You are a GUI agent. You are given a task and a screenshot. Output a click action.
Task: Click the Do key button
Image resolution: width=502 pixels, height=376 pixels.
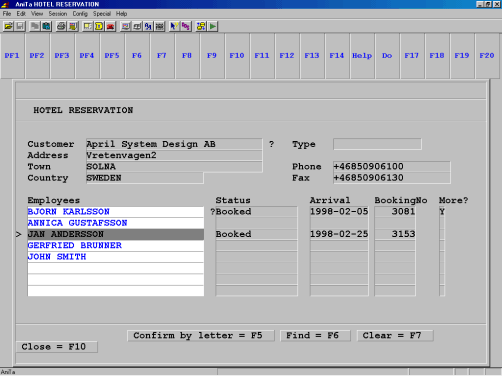387,56
